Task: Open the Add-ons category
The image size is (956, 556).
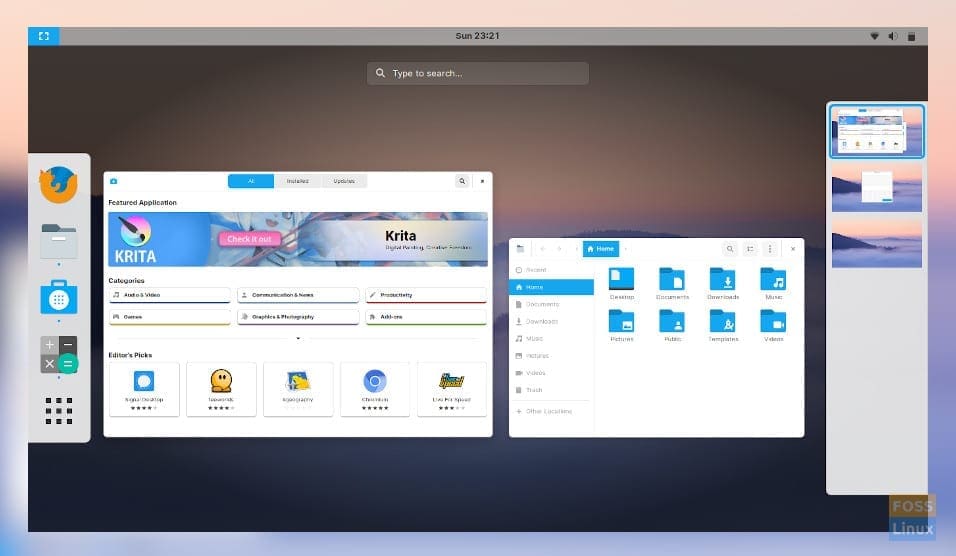Action: tap(426, 317)
